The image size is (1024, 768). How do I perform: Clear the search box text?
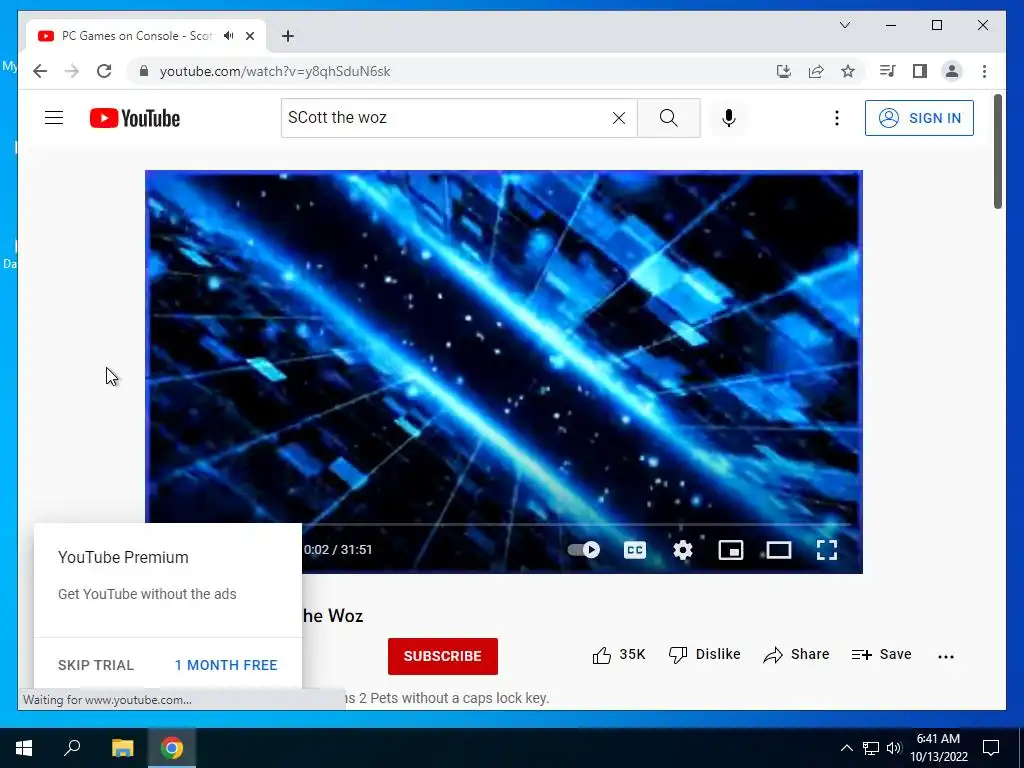618,118
